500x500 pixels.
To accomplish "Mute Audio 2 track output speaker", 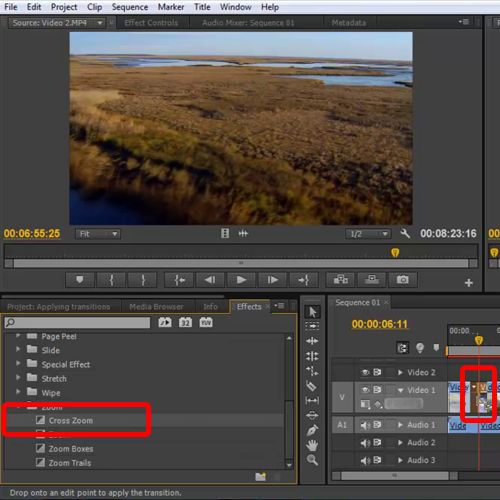I will [x=365, y=443].
